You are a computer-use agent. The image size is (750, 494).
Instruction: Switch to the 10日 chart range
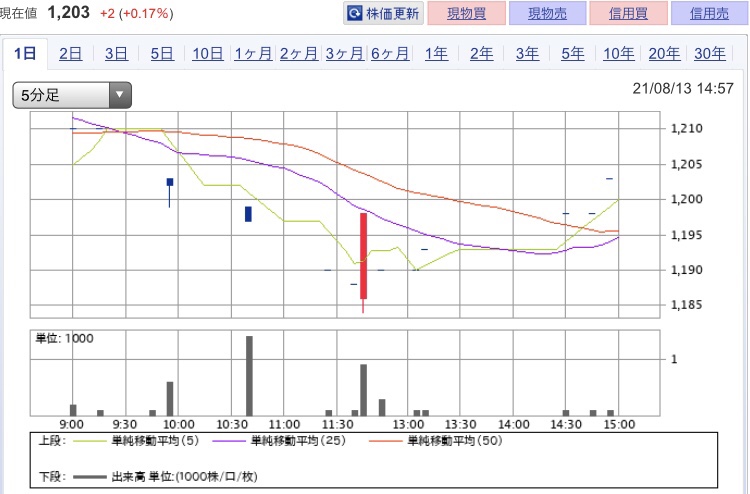click(208, 53)
